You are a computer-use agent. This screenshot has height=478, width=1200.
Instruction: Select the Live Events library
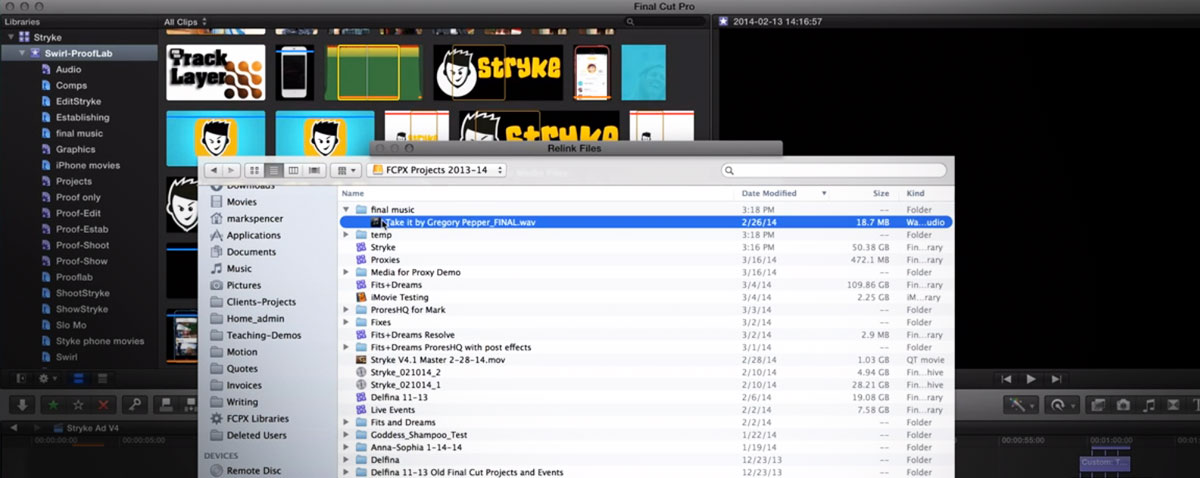pos(646,410)
